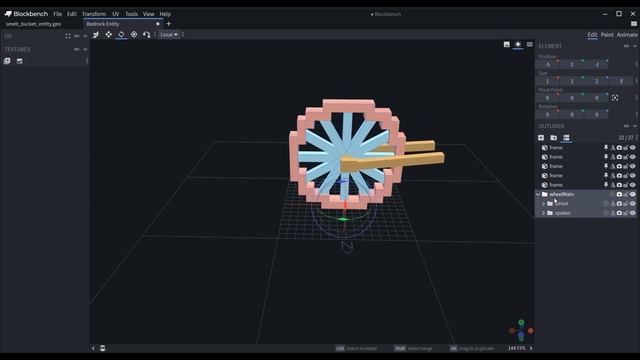Click the right arrow next to 144 FPS
Viewport: 640px width, 360px height.
tap(531, 348)
